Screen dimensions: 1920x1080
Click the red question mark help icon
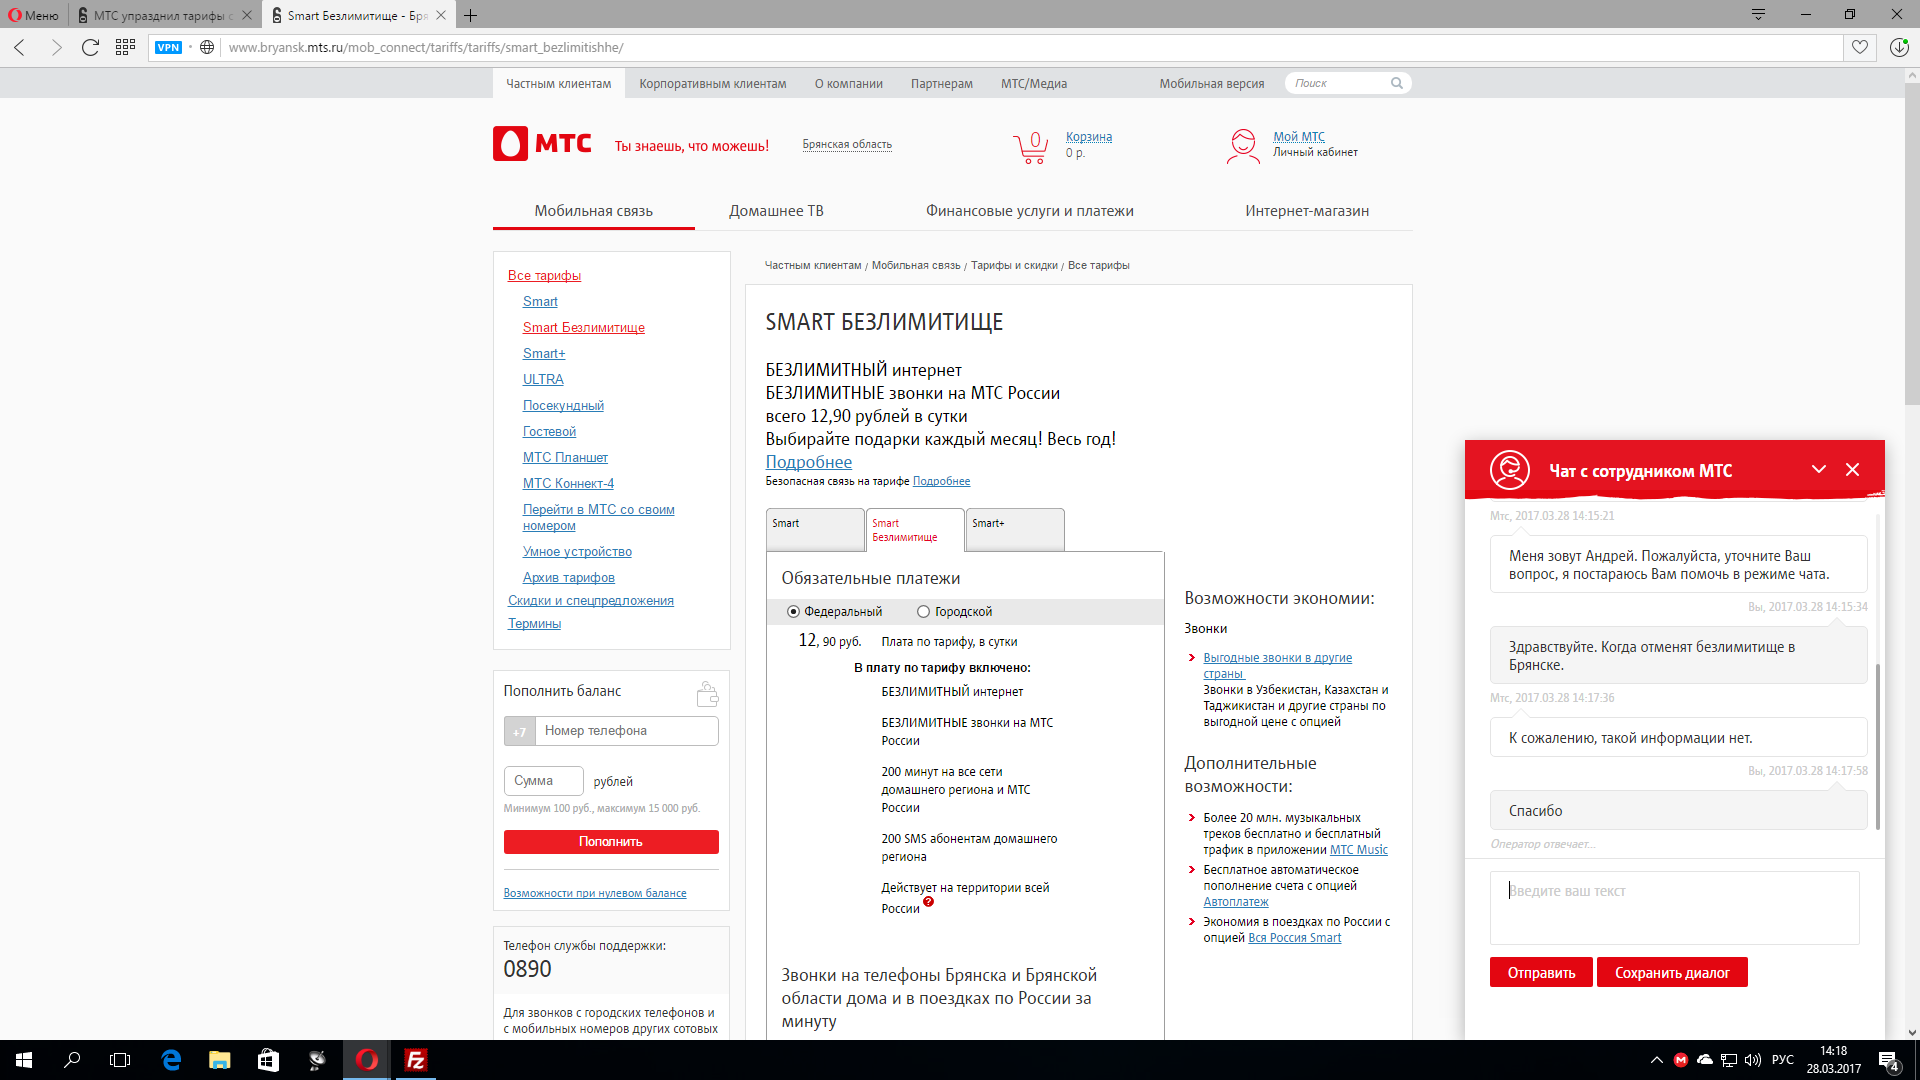pyautogui.click(x=928, y=901)
